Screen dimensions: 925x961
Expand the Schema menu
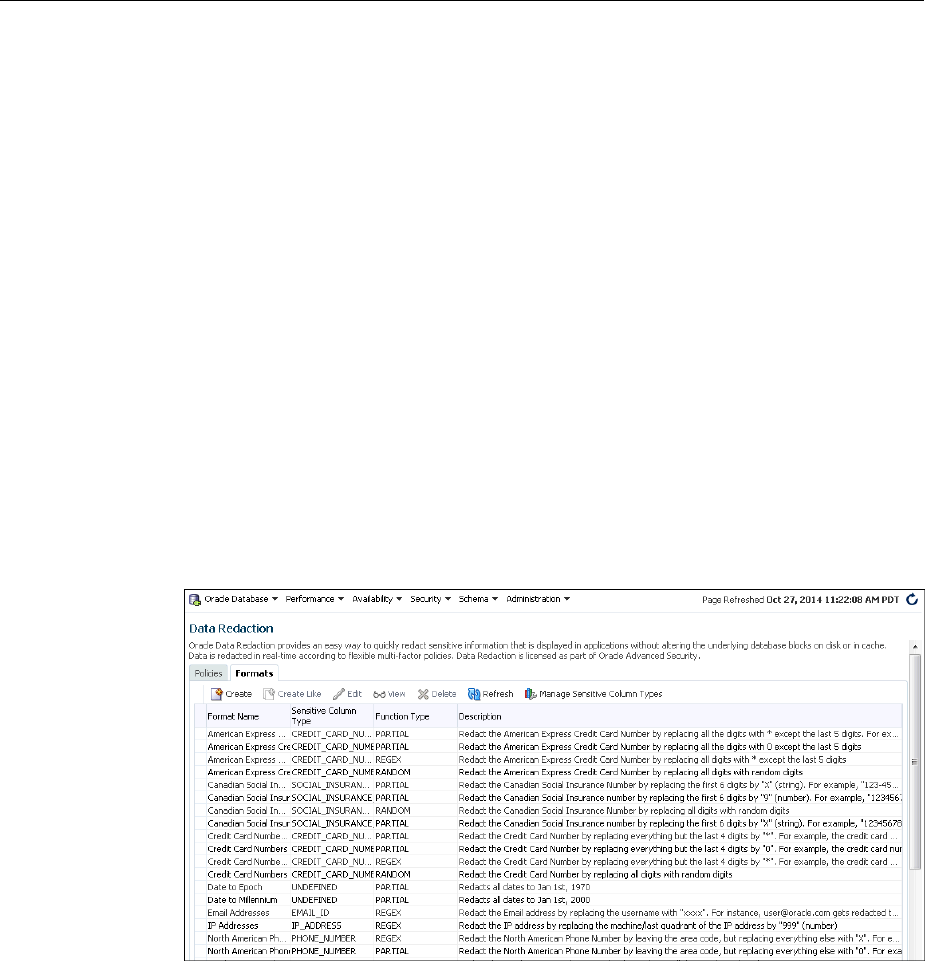pyautogui.click(x=478, y=599)
